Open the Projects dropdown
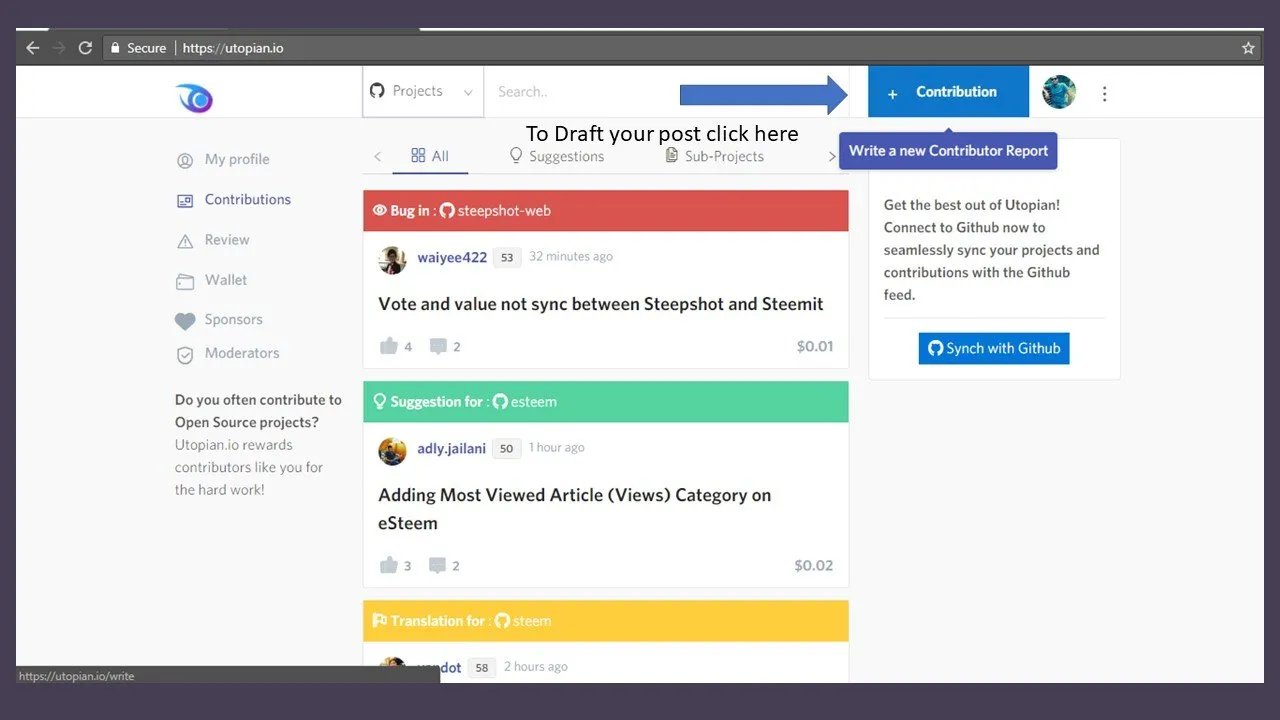This screenshot has height=720, width=1280. tap(423, 92)
